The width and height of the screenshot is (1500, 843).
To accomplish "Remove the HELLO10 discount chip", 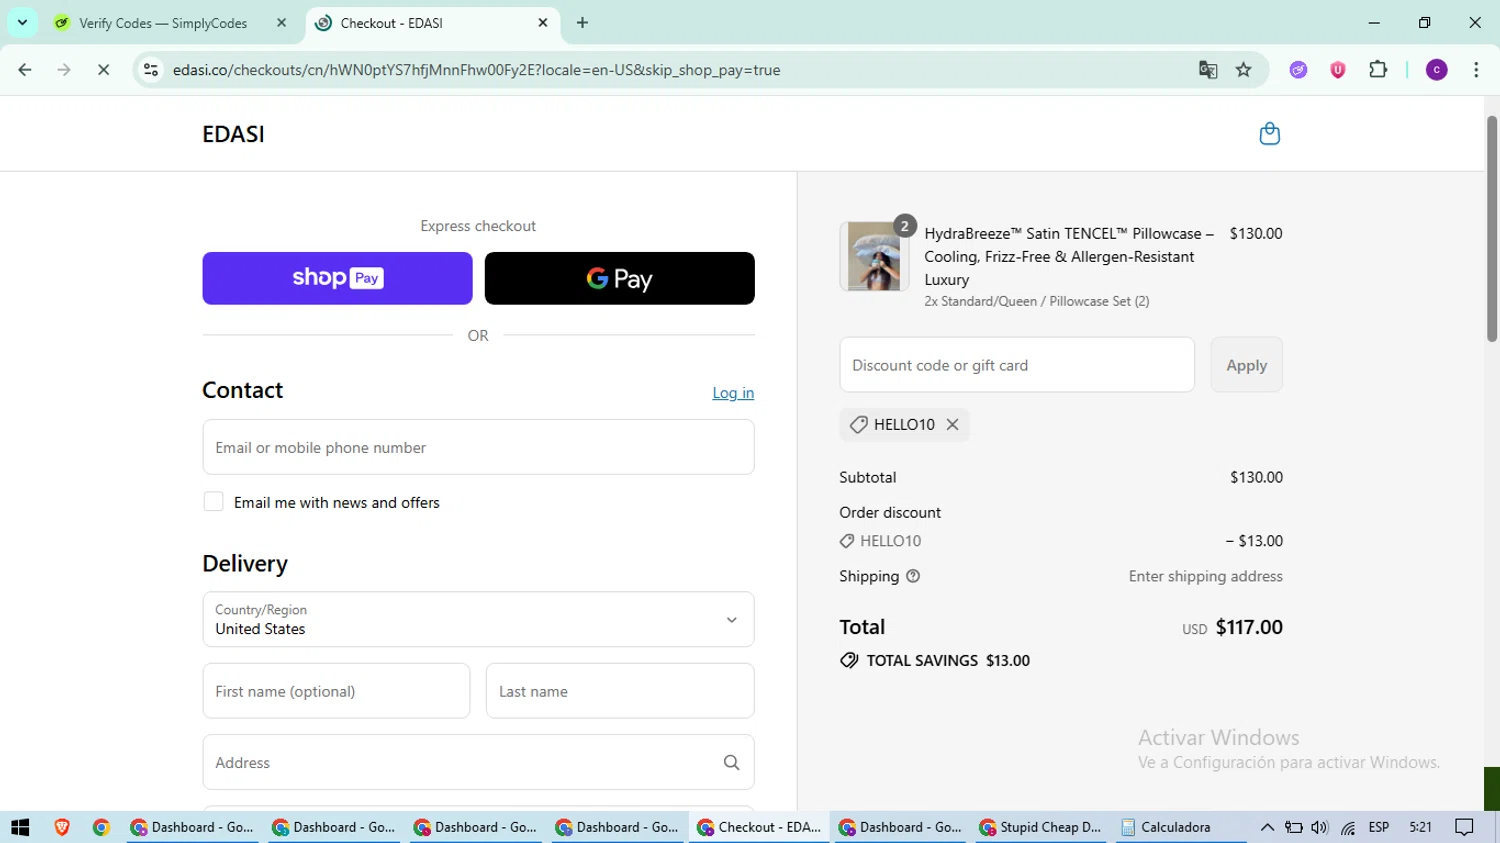I will [953, 424].
